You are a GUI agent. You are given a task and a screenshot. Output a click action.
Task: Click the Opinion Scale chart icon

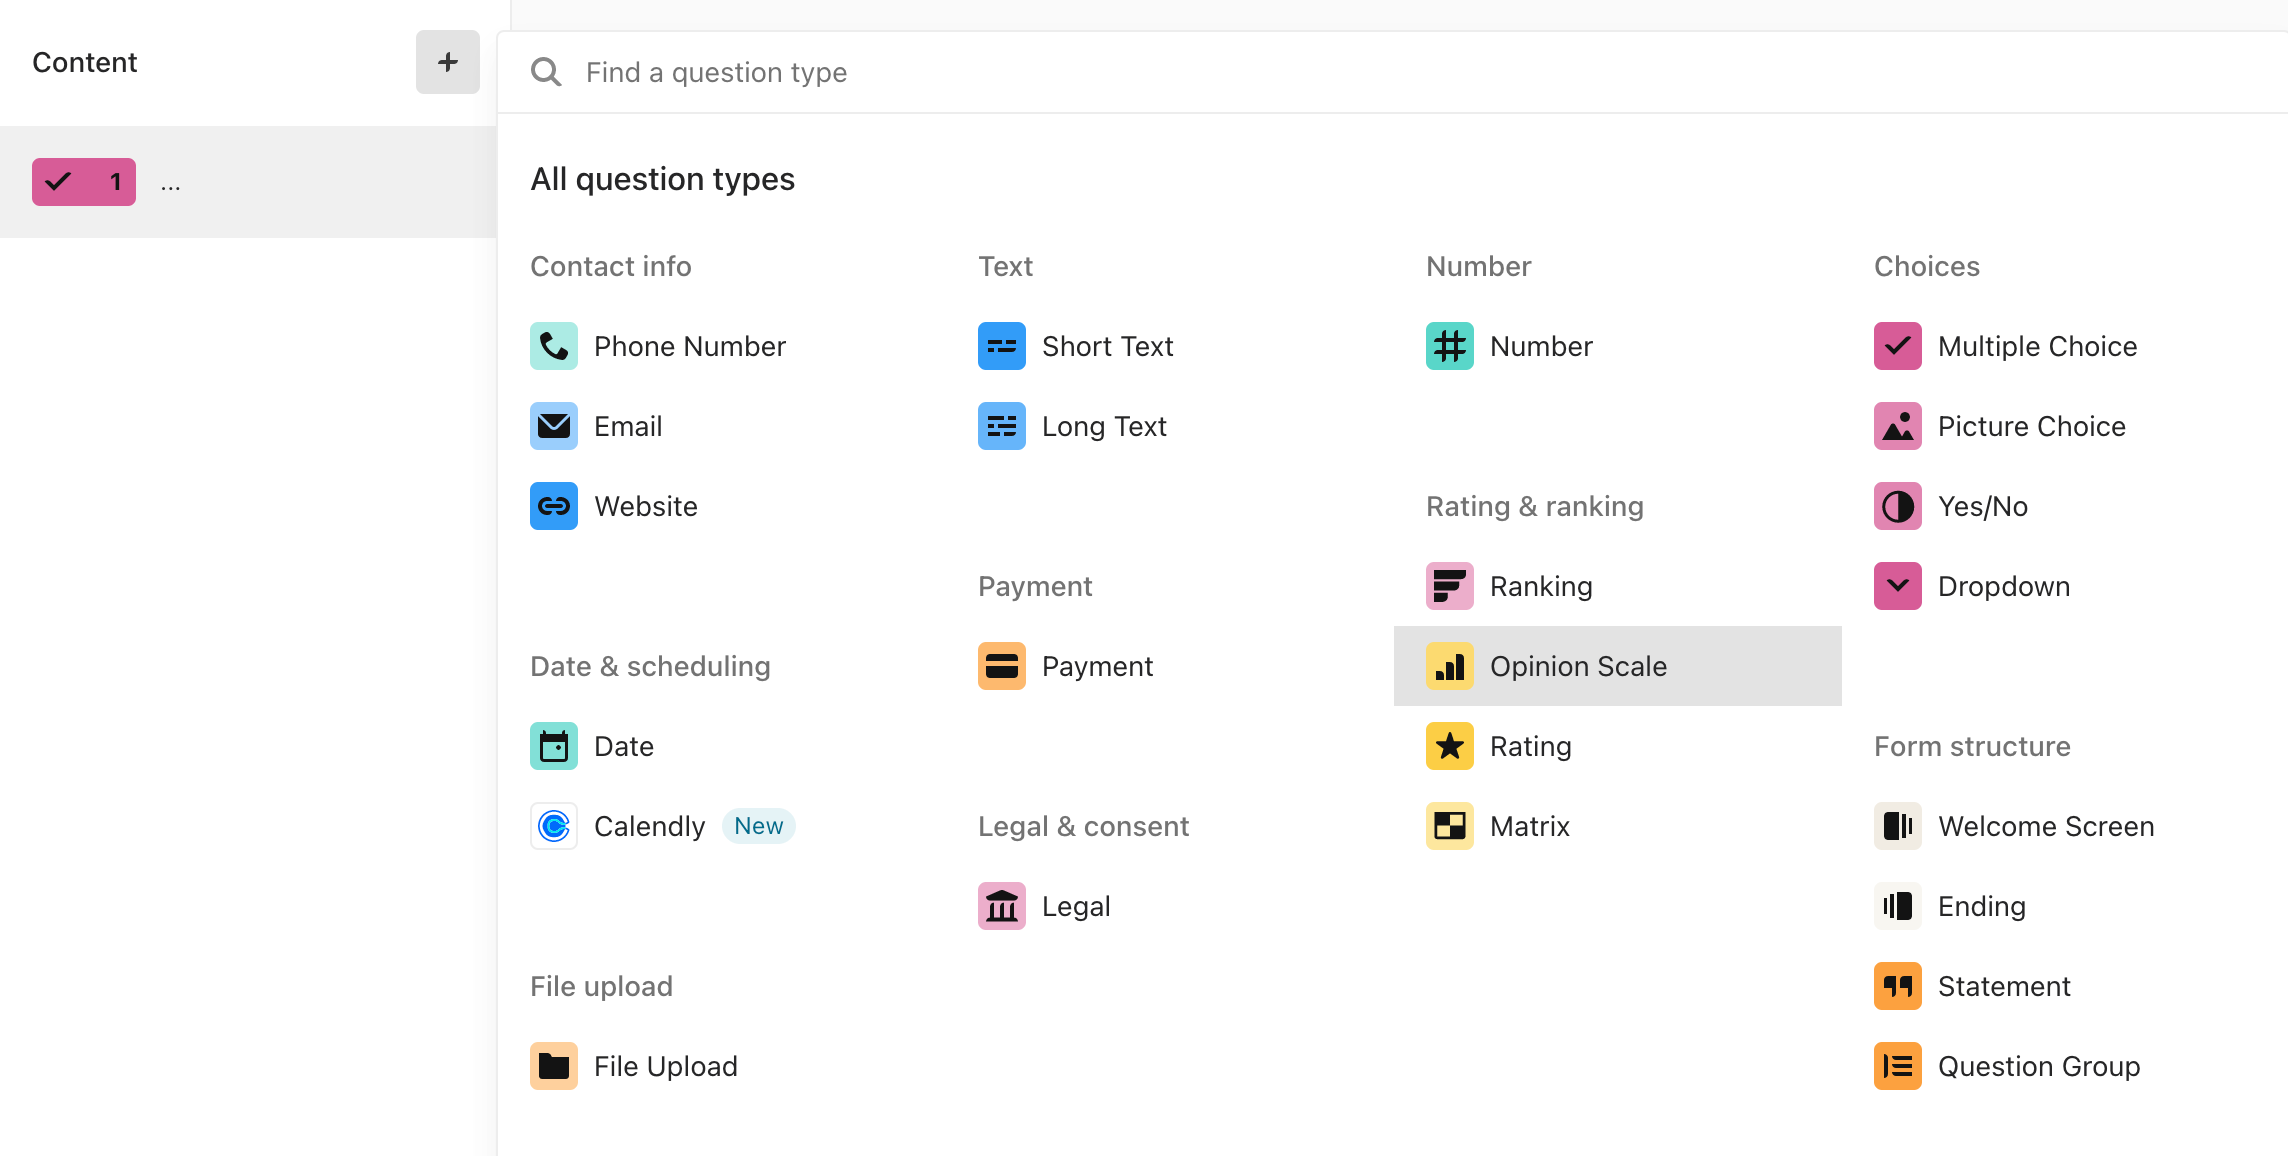pos(1450,666)
